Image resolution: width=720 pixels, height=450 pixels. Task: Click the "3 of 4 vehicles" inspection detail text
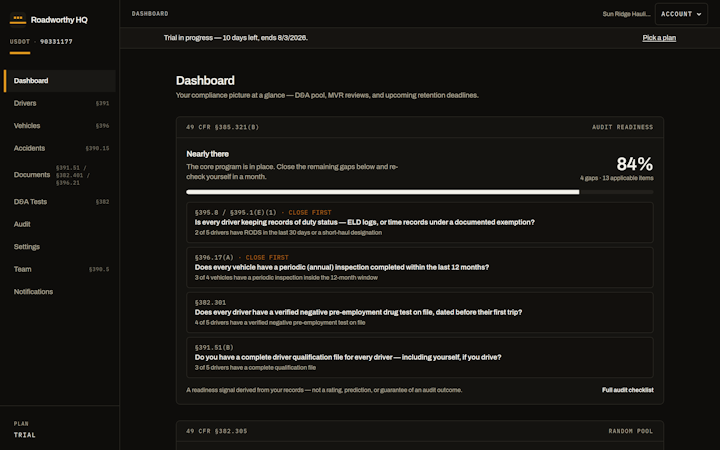286,278
